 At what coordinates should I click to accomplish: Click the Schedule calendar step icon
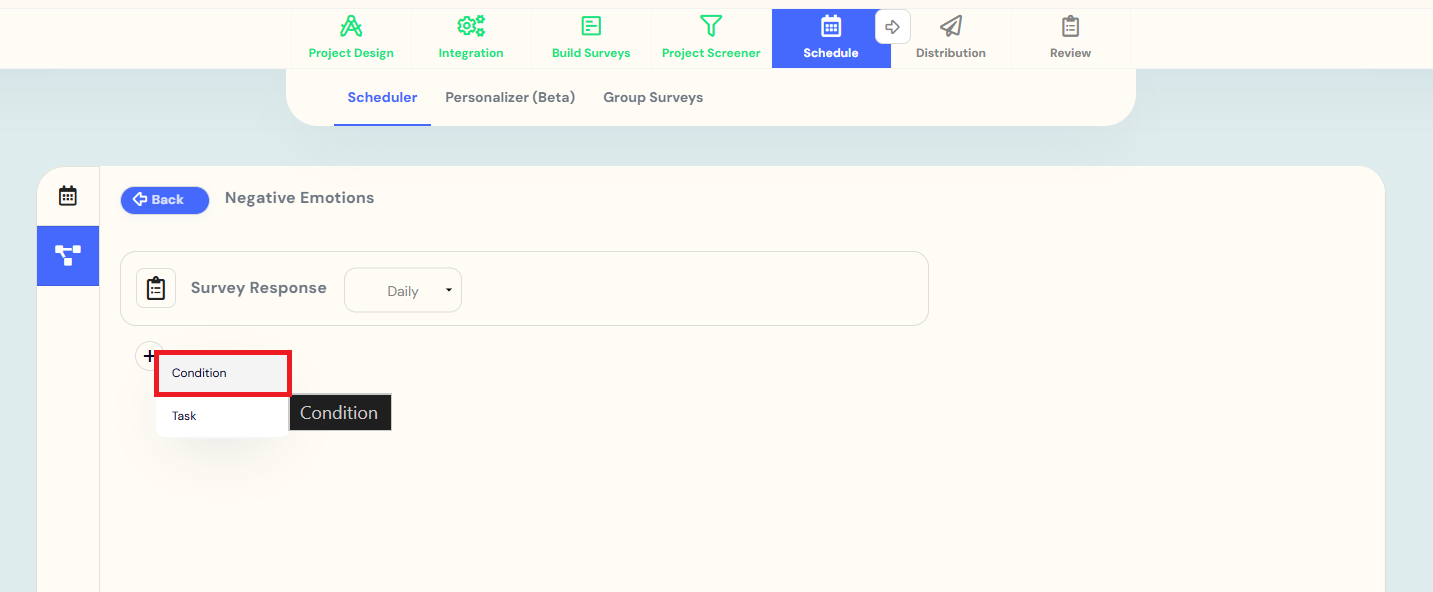click(830, 27)
